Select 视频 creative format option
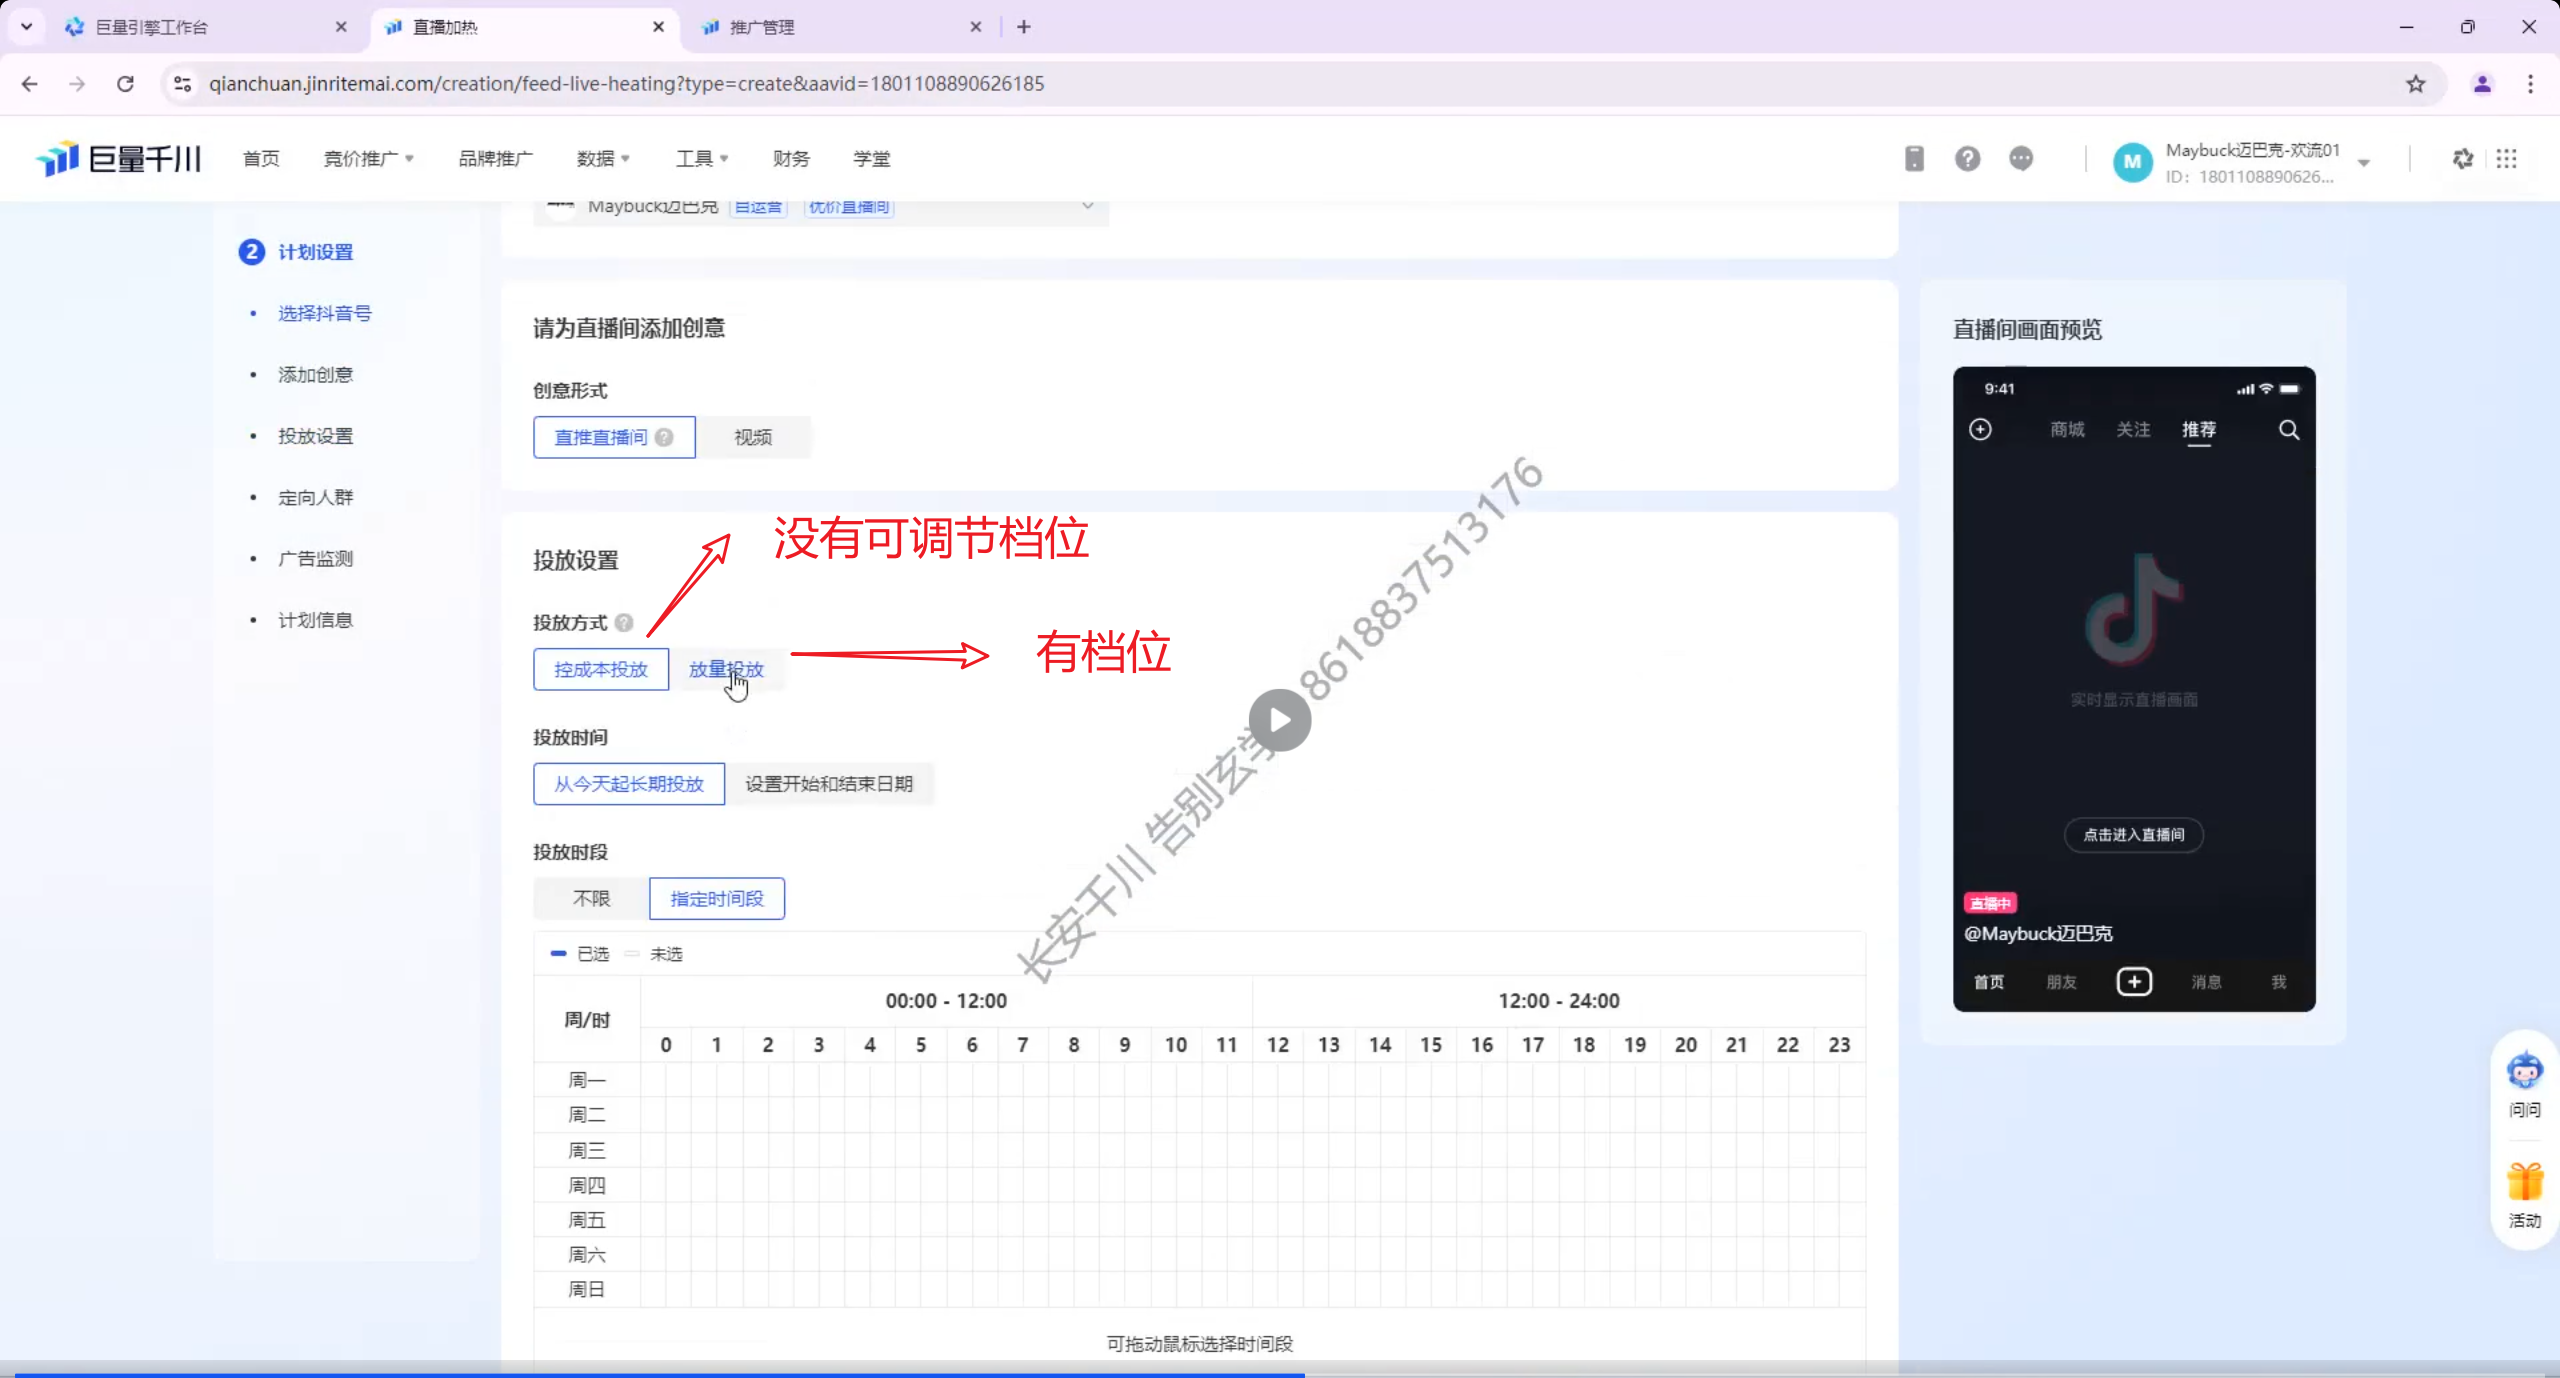The height and width of the screenshot is (1378, 2560). tap(753, 437)
